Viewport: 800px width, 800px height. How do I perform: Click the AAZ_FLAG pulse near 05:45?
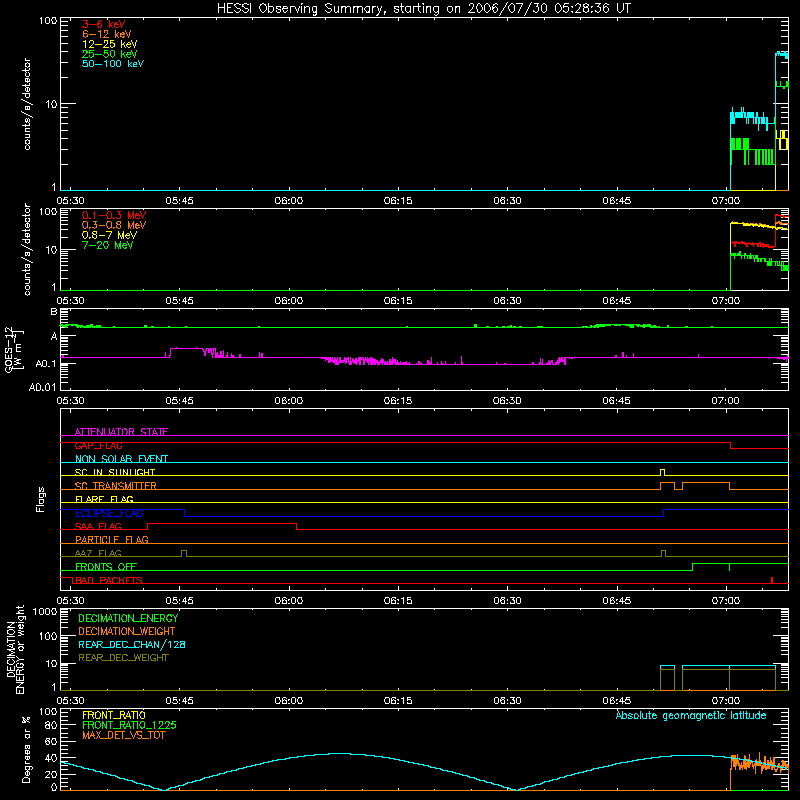pyautogui.click(x=184, y=553)
